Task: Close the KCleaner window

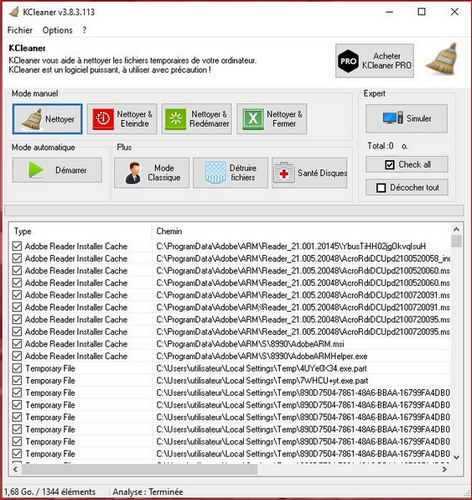Action: pos(454,12)
